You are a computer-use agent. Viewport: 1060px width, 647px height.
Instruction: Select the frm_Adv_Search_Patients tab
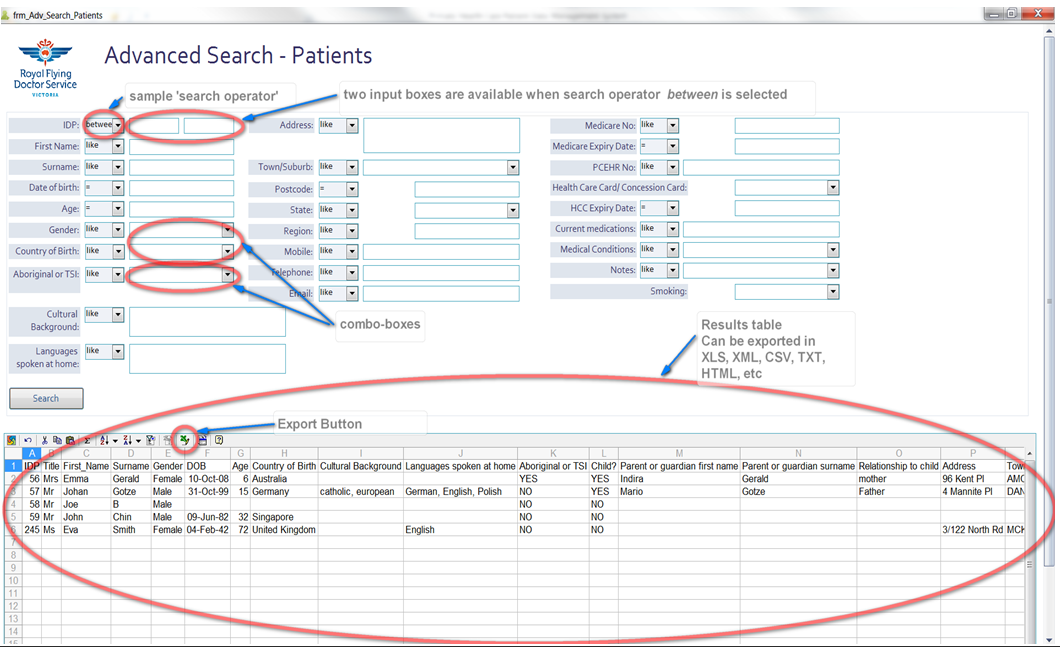[x=55, y=15]
